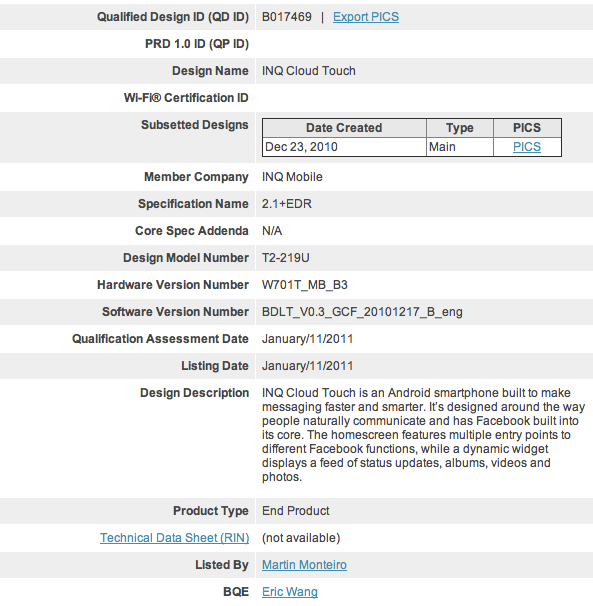Open Martin Monteiro's profile link
Viewport: 593px width, 606px height.
coord(304,565)
